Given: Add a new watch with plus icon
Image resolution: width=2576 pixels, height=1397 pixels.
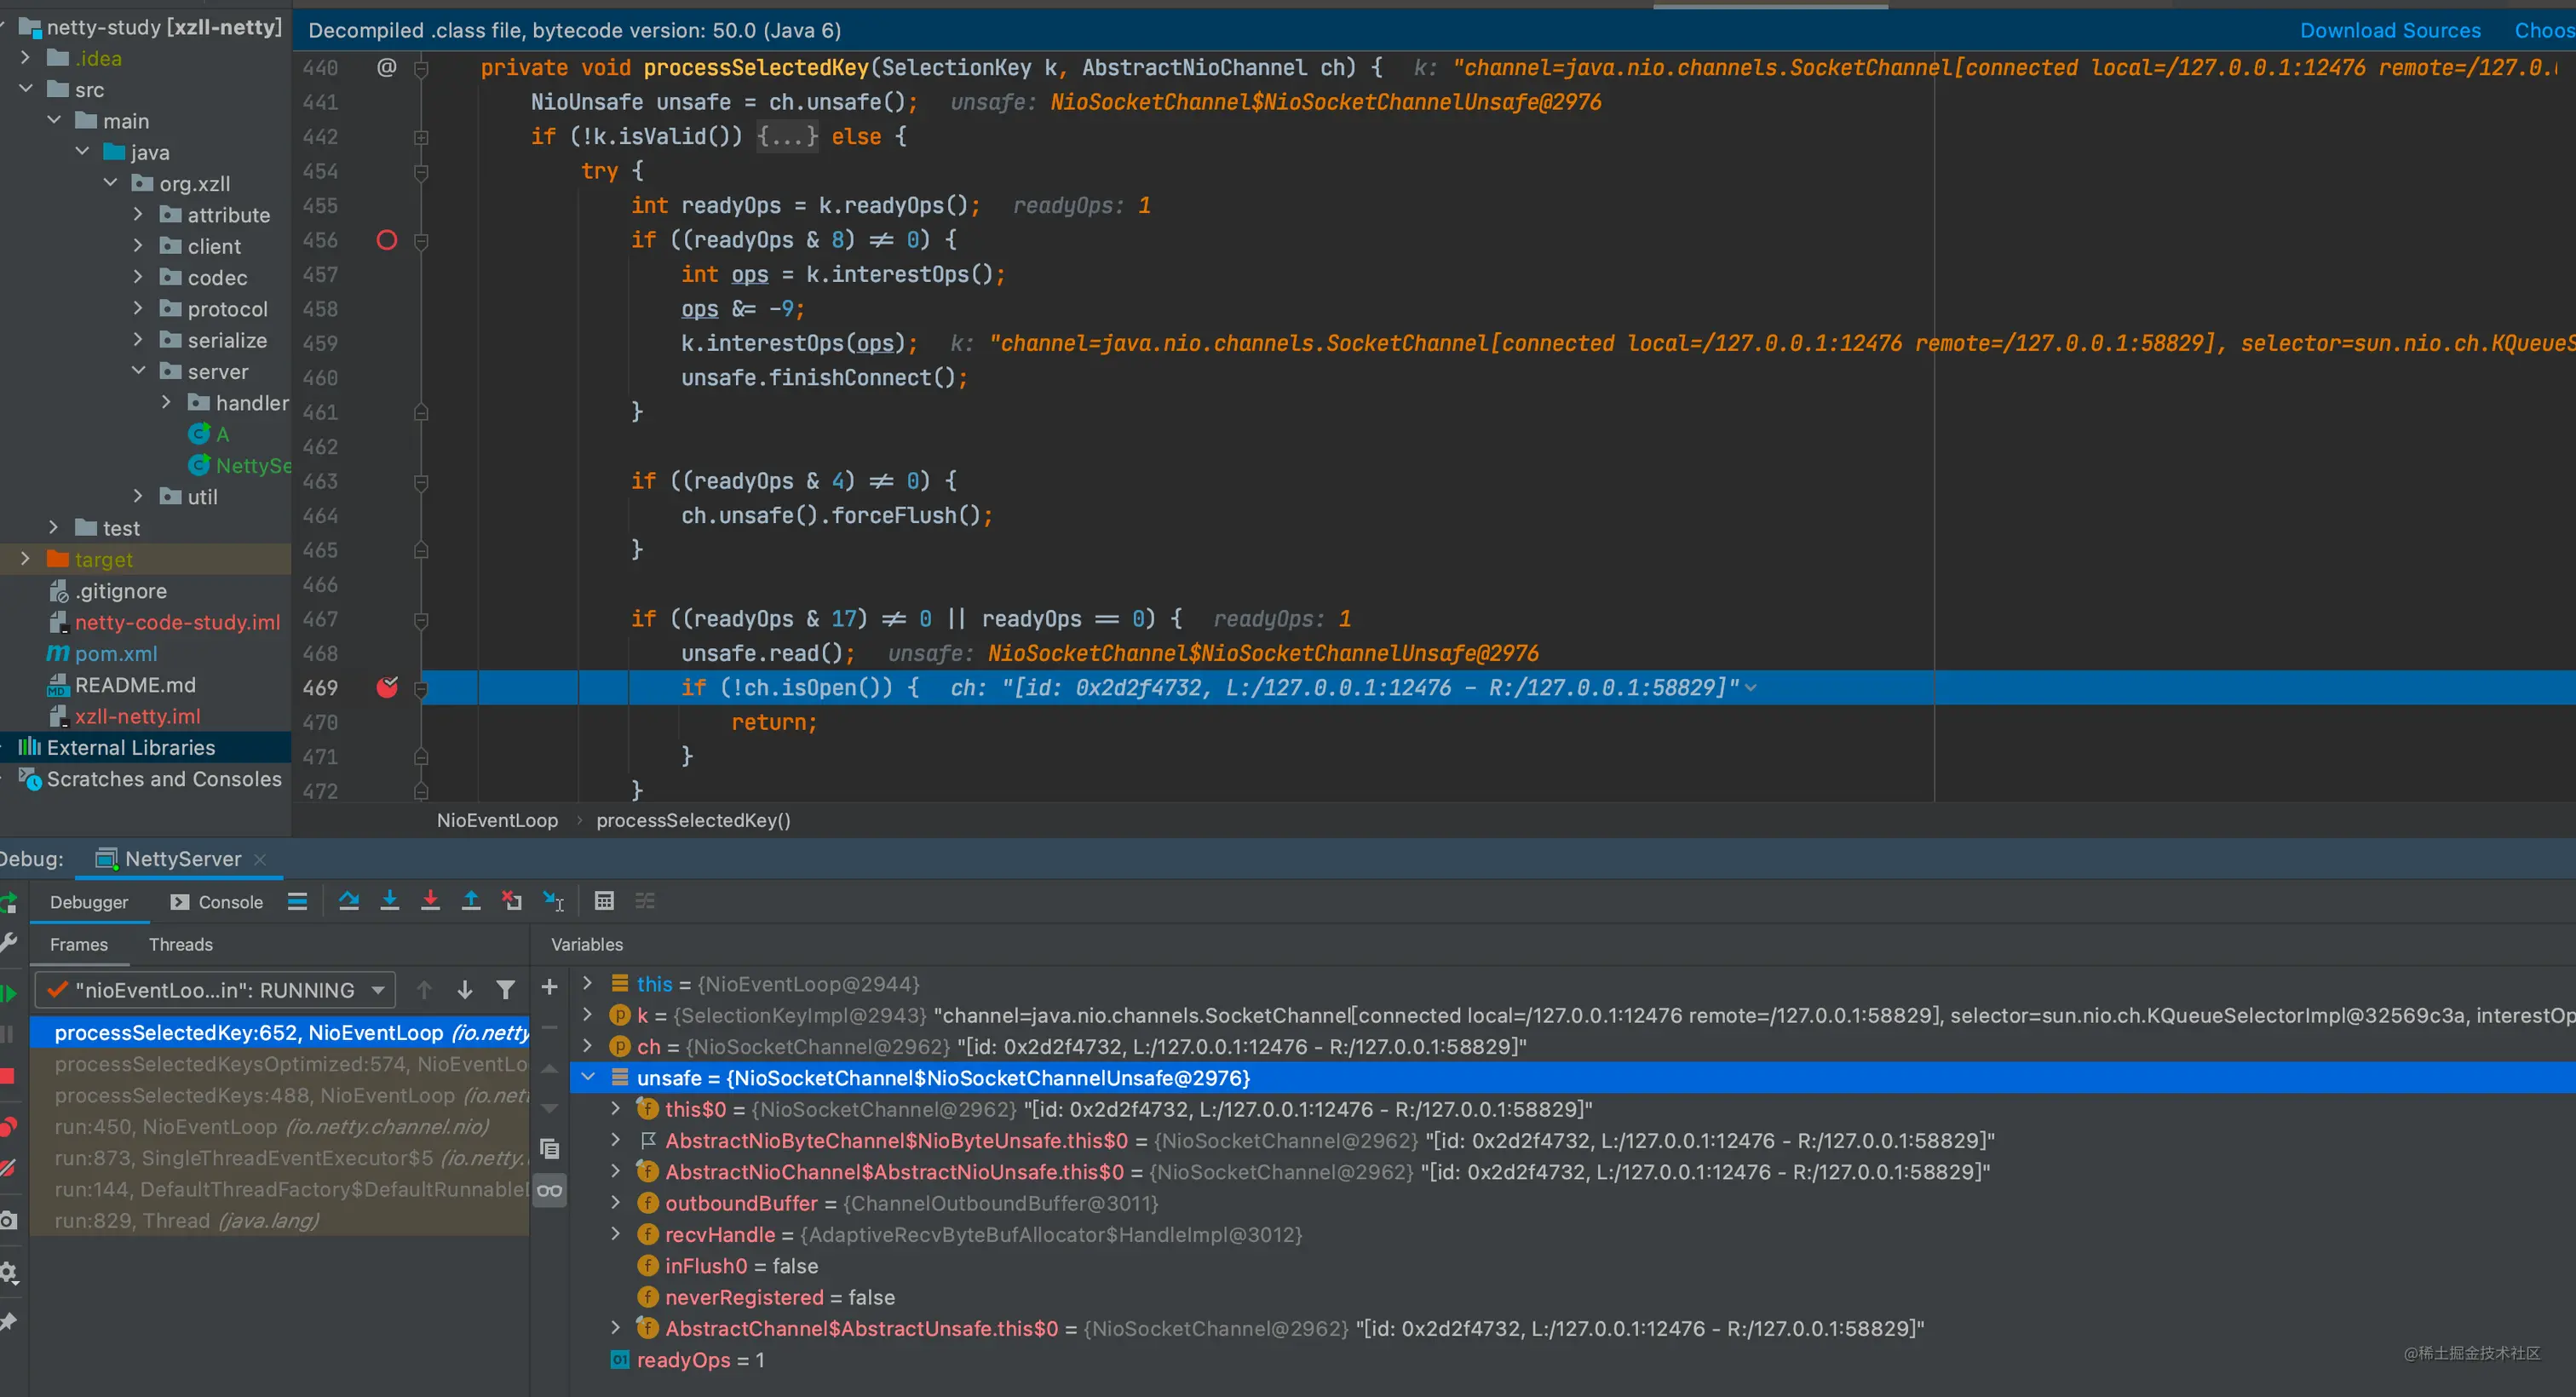Looking at the screenshot, I should coord(549,987).
